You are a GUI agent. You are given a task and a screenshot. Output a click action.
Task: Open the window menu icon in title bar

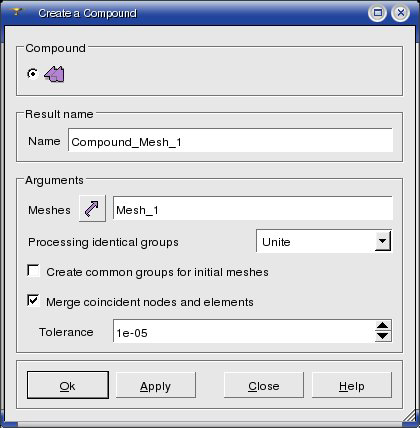16,12
